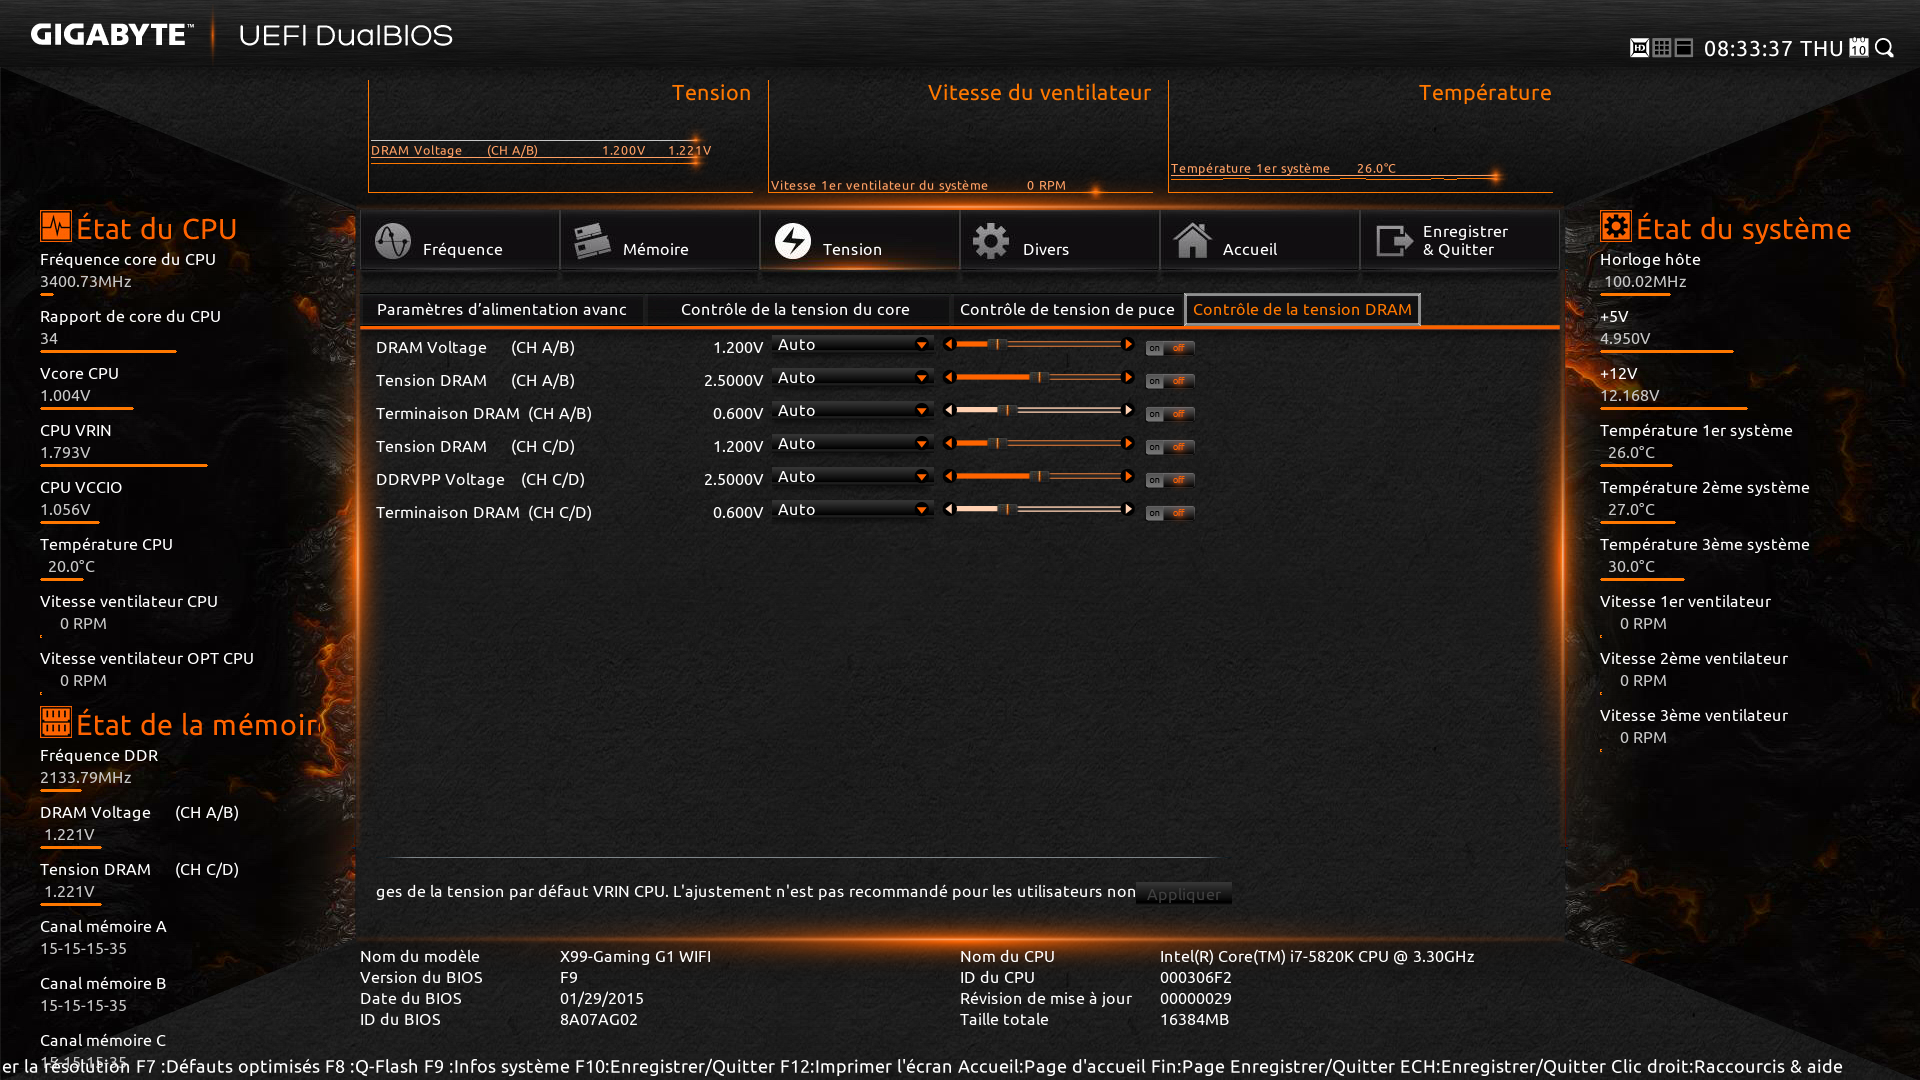
Task: Increase Terminaison DRAM (CH A/B) with right arrow
Action: click(x=1129, y=410)
